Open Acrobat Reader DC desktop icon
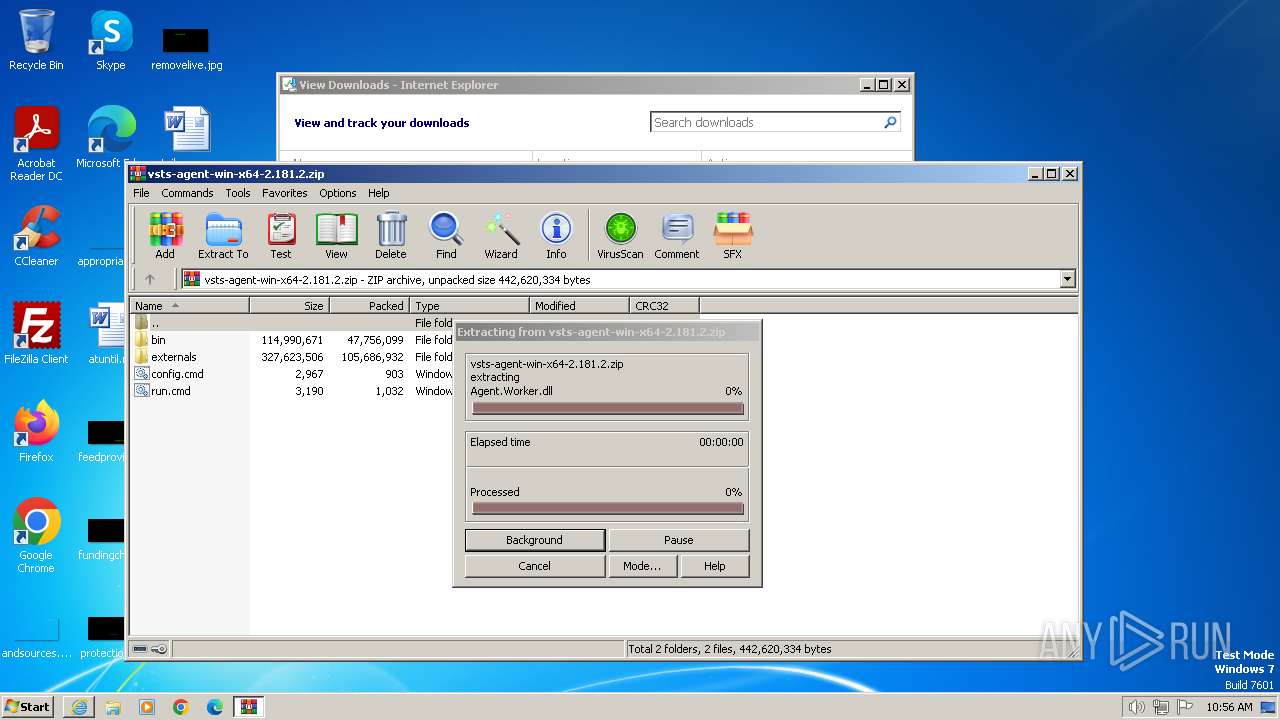The image size is (1280, 720). (x=36, y=145)
